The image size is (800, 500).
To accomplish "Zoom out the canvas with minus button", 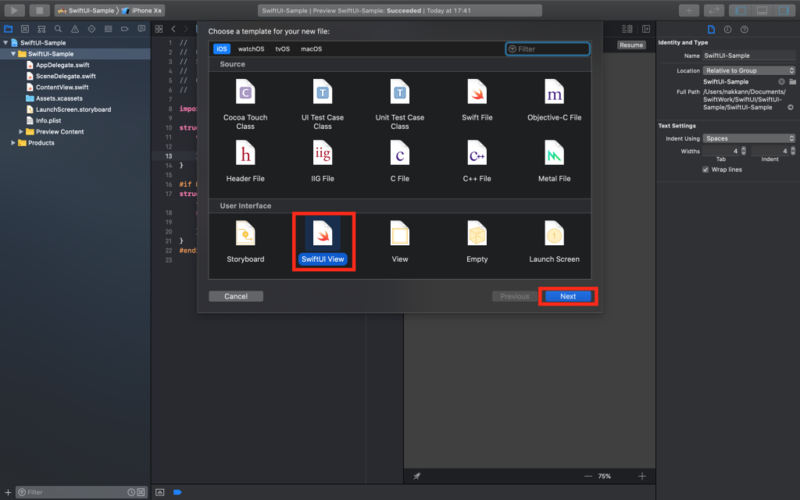I will tap(588, 476).
